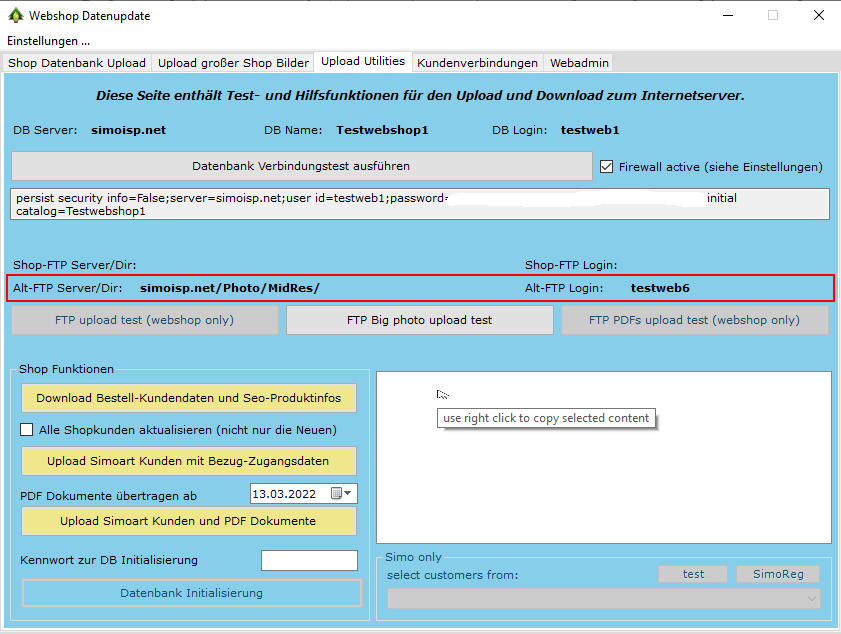Select the Kundenverbindungen tab
Screen dimensions: 841x634
coord(477,63)
